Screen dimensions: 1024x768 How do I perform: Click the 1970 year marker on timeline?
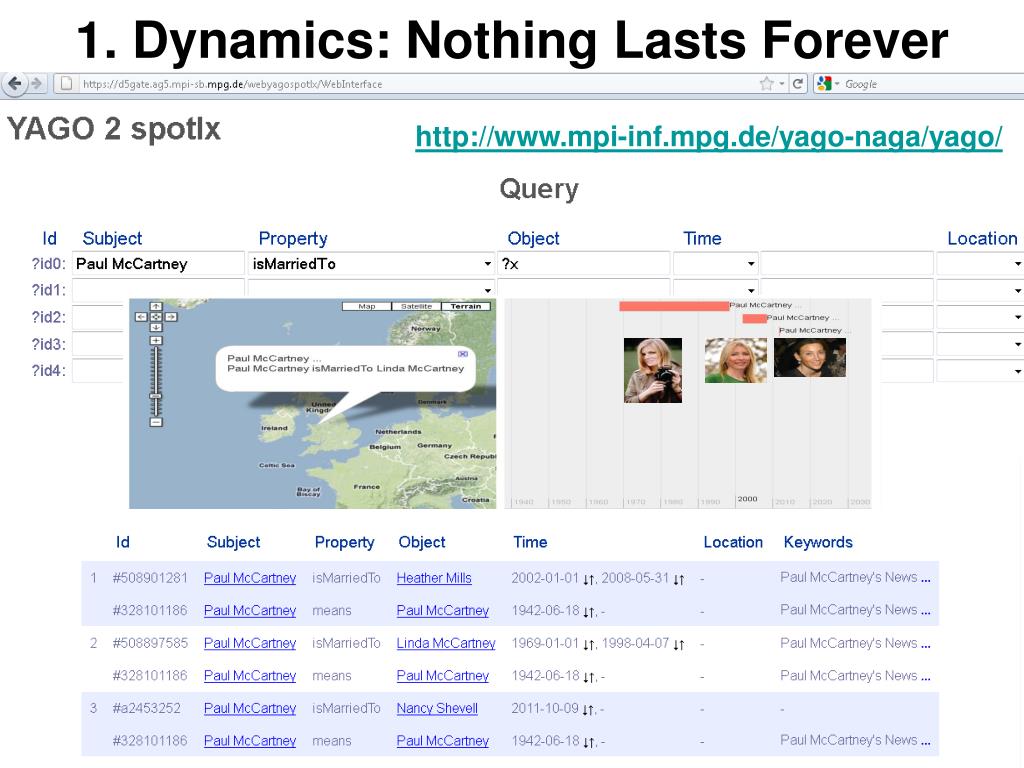pos(635,502)
